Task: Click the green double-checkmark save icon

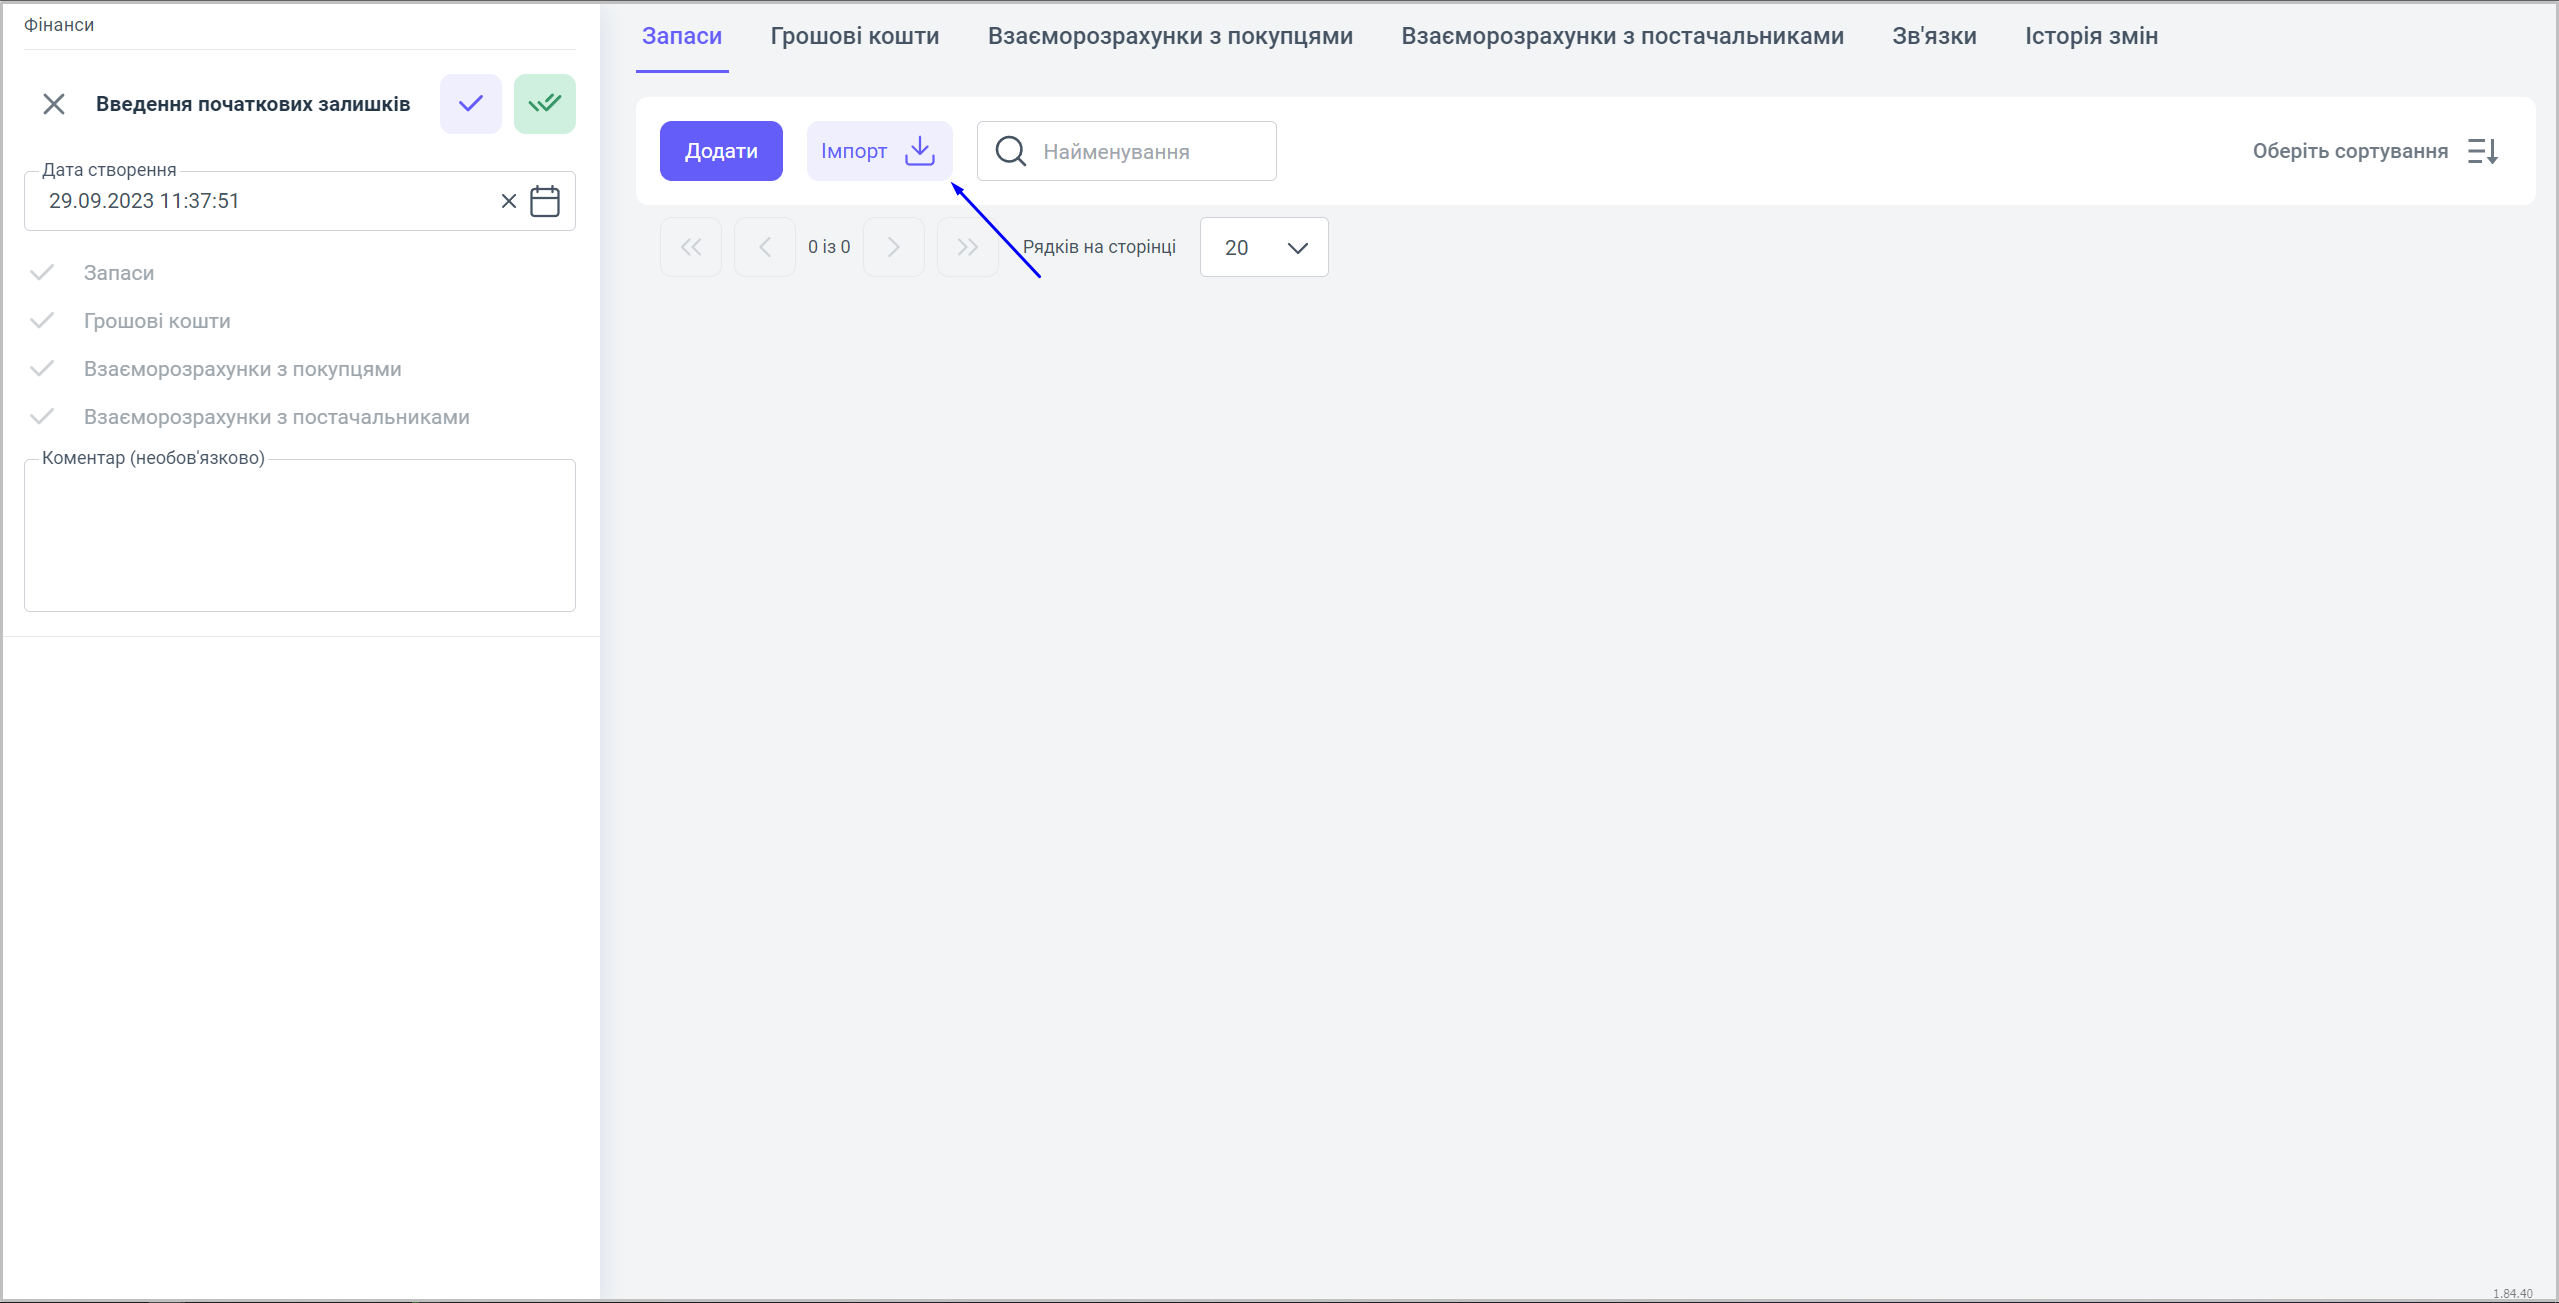Action: tap(544, 104)
